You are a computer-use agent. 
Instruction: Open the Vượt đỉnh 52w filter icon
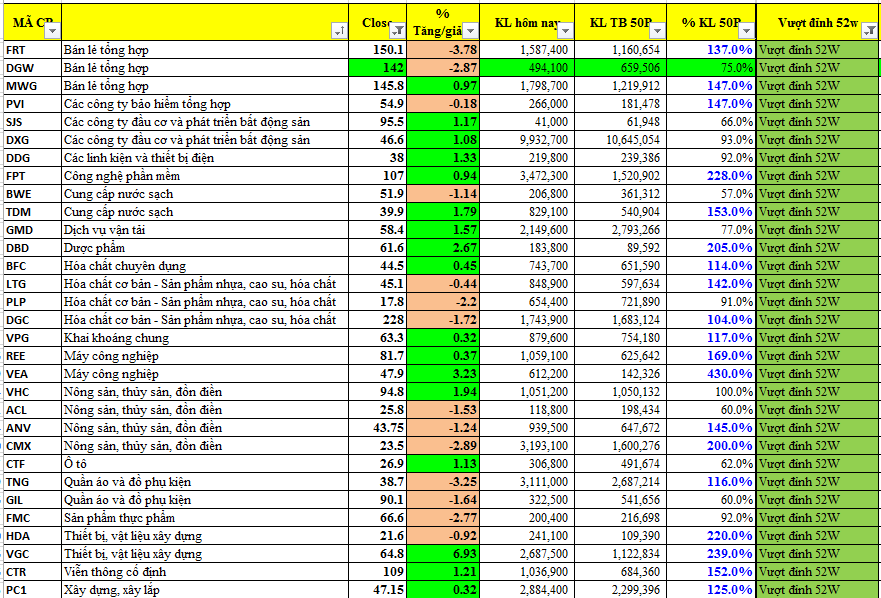click(869, 30)
